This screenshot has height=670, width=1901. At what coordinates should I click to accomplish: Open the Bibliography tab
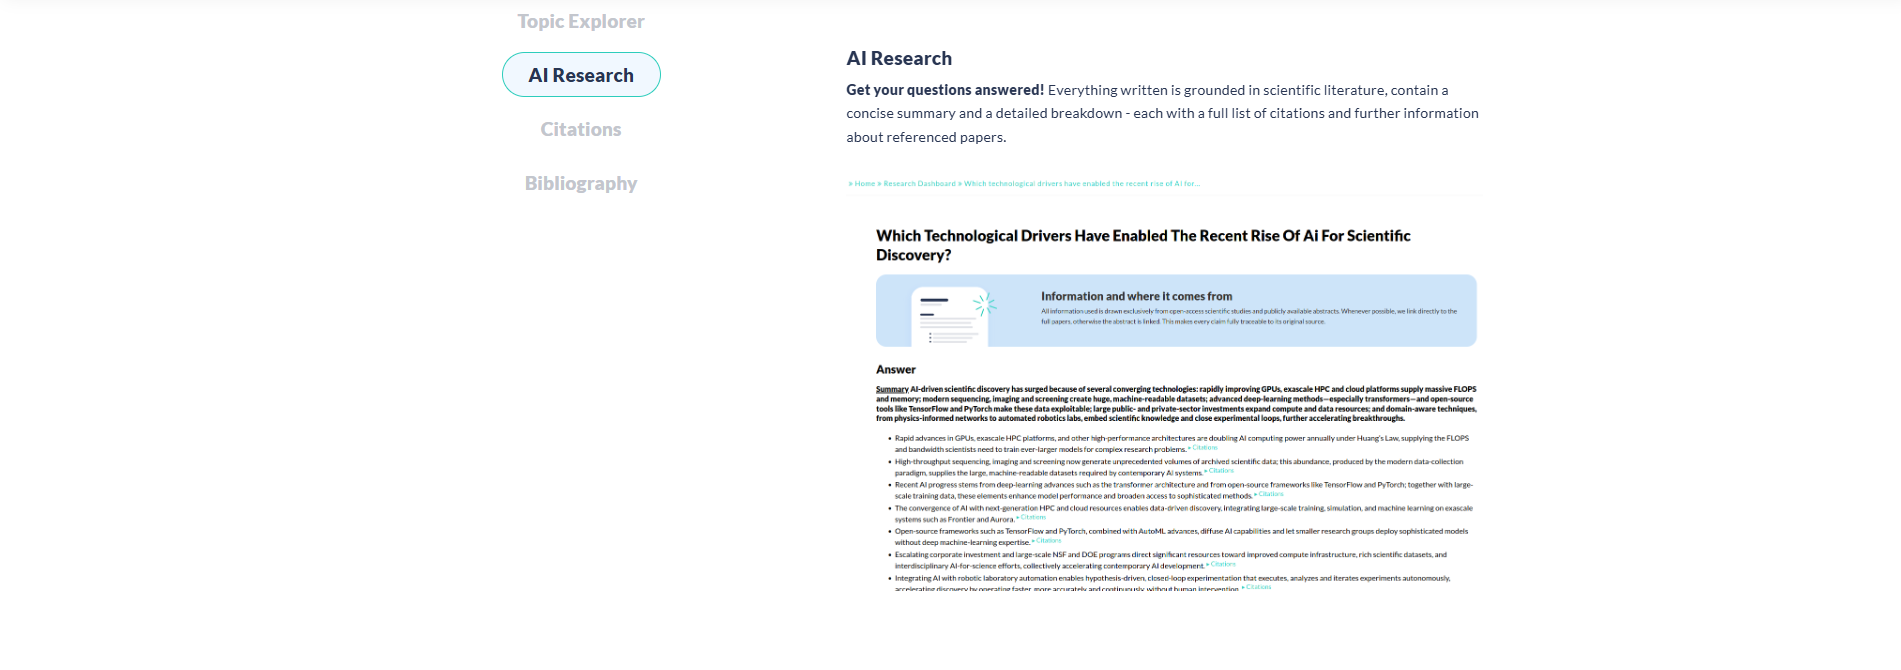pos(581,183)
